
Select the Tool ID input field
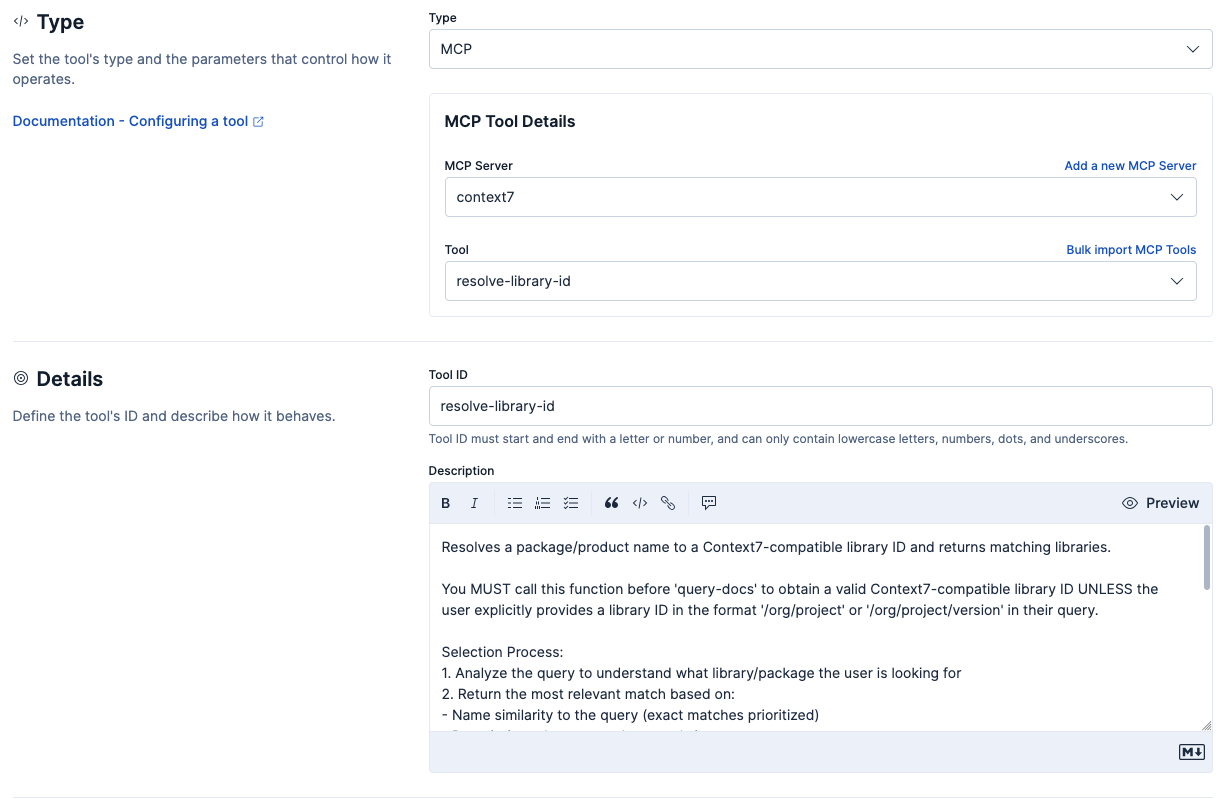pos(820,405)
